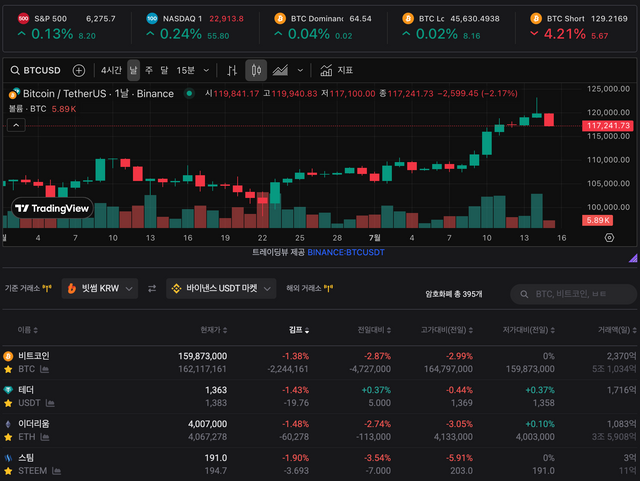Open the 바이낸스 USDT 마켓 dropdown
640x481 pixels.
pos(221,289)
